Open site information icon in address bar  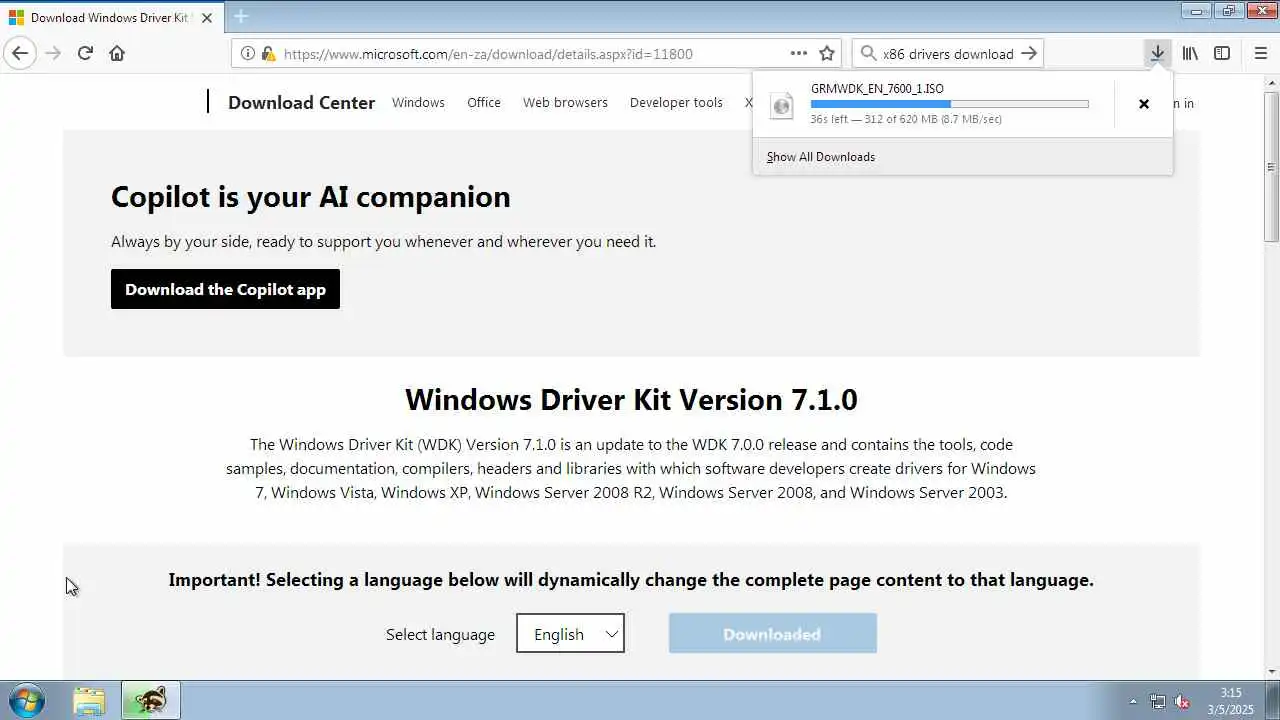(x=248, y=54)
